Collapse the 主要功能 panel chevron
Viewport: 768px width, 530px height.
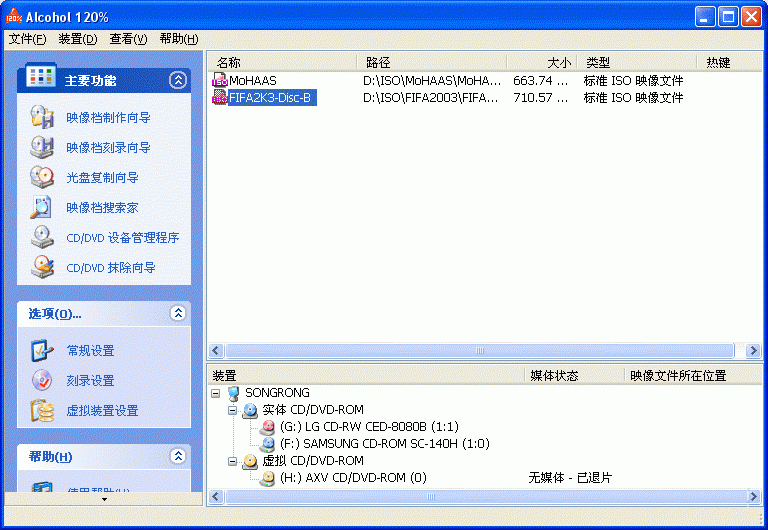(x=178, y=80)
